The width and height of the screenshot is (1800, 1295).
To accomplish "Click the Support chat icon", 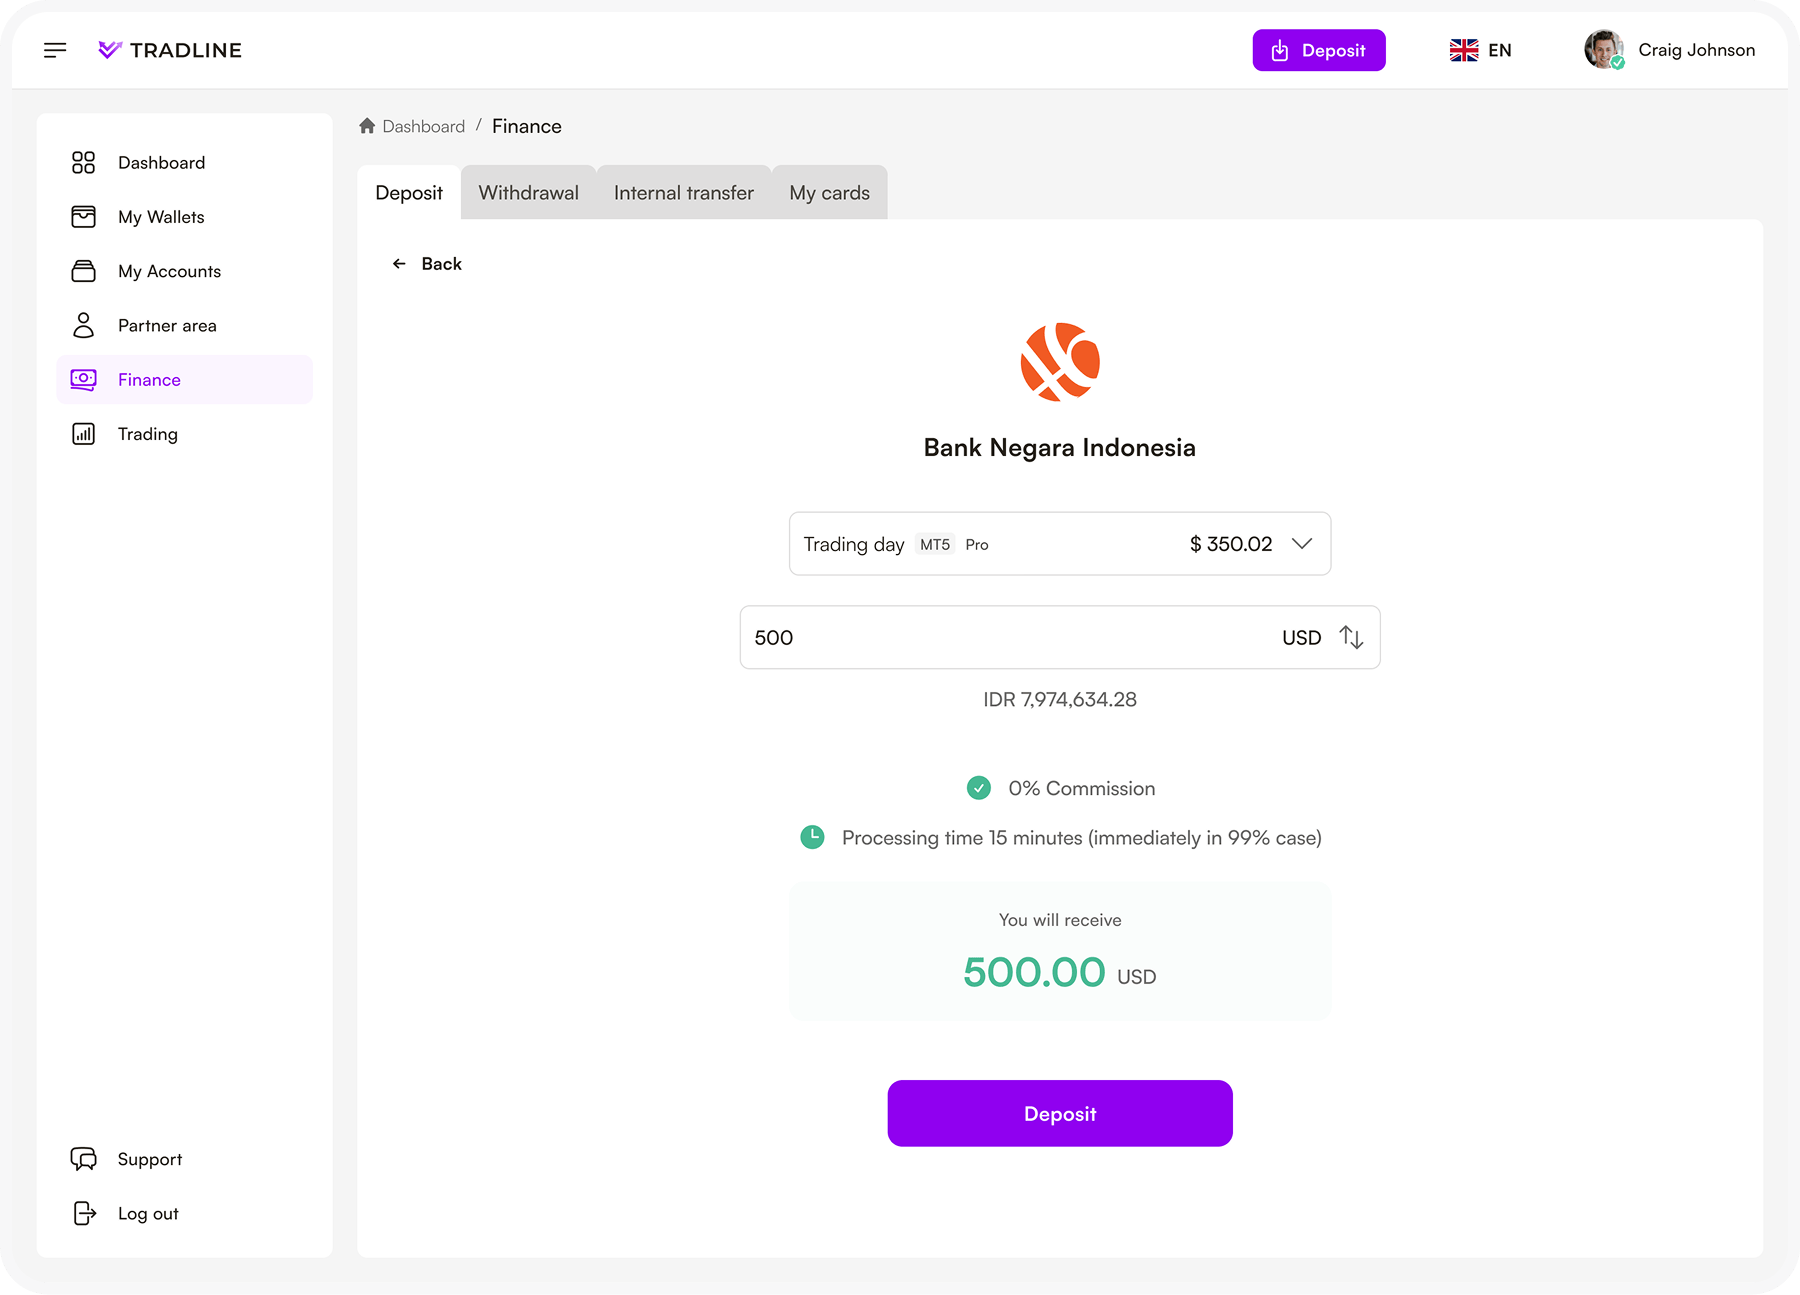I will pos(84,1159).
